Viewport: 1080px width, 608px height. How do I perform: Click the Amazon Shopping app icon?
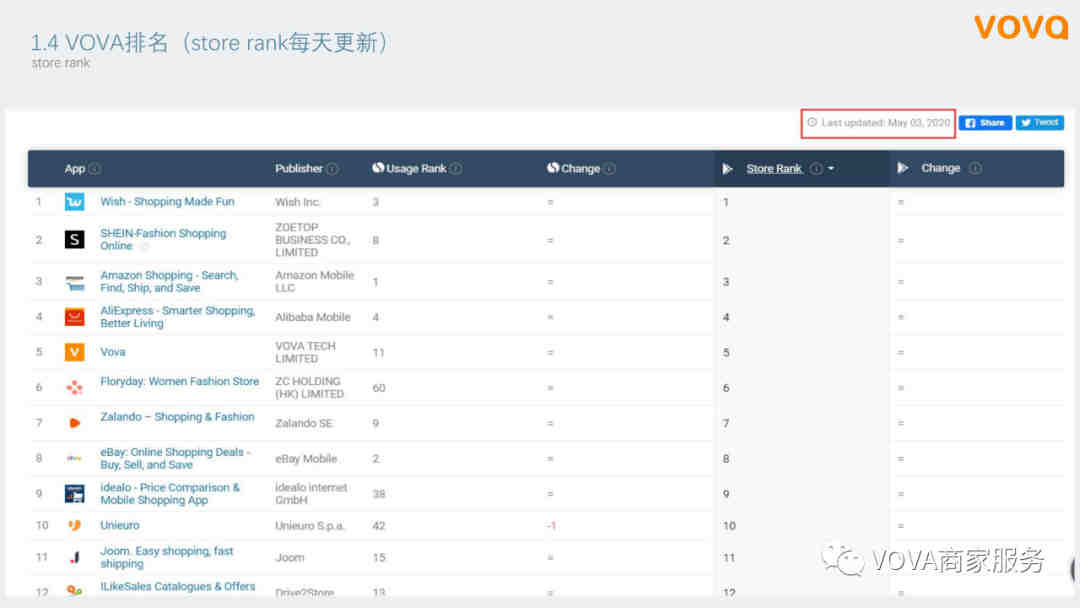click(x=74, y=282)
